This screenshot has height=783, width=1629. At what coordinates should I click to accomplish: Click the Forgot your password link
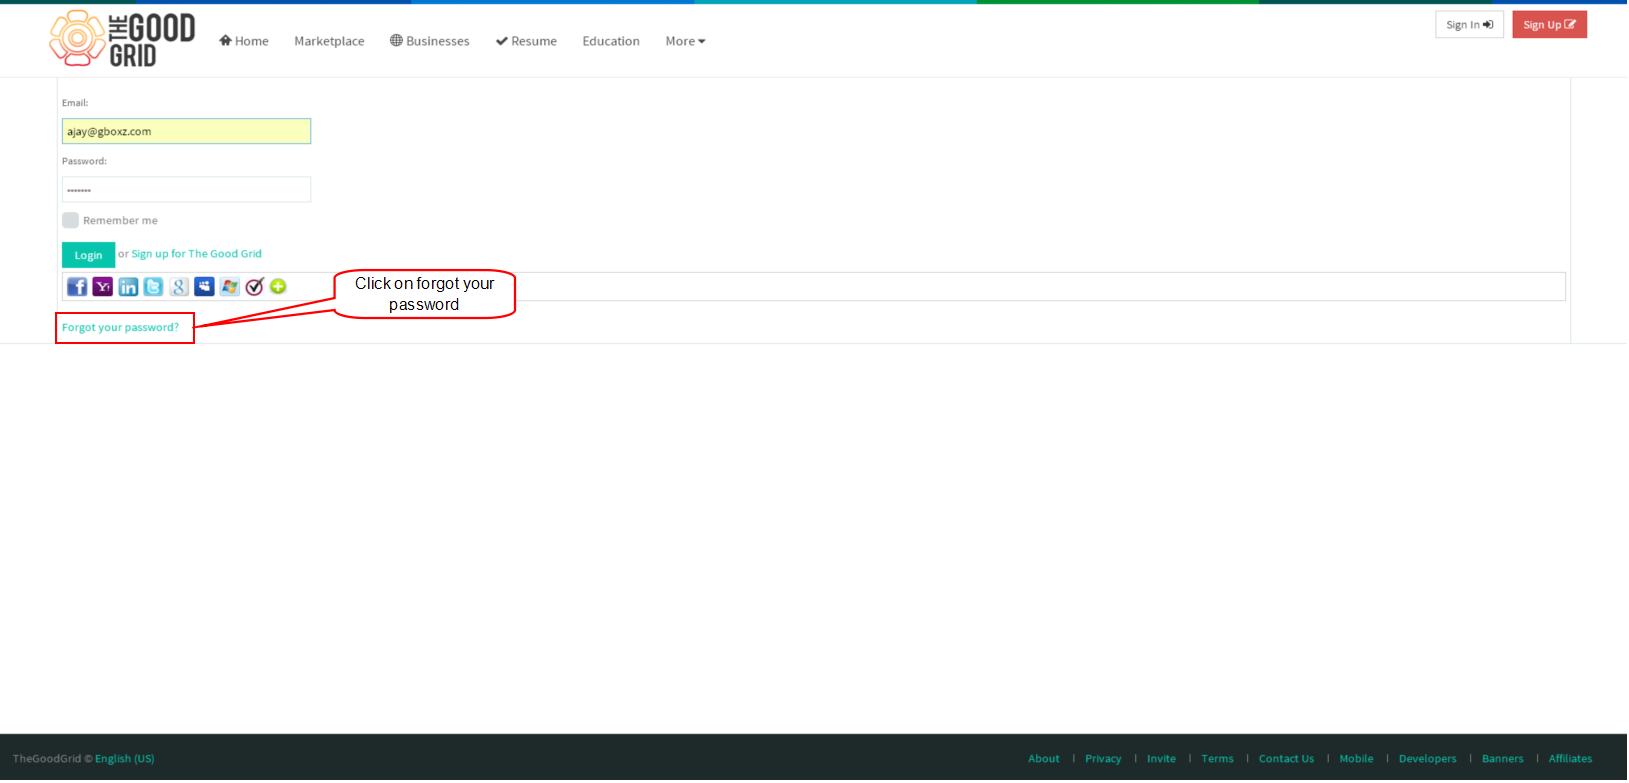click(x=121, y=327)
